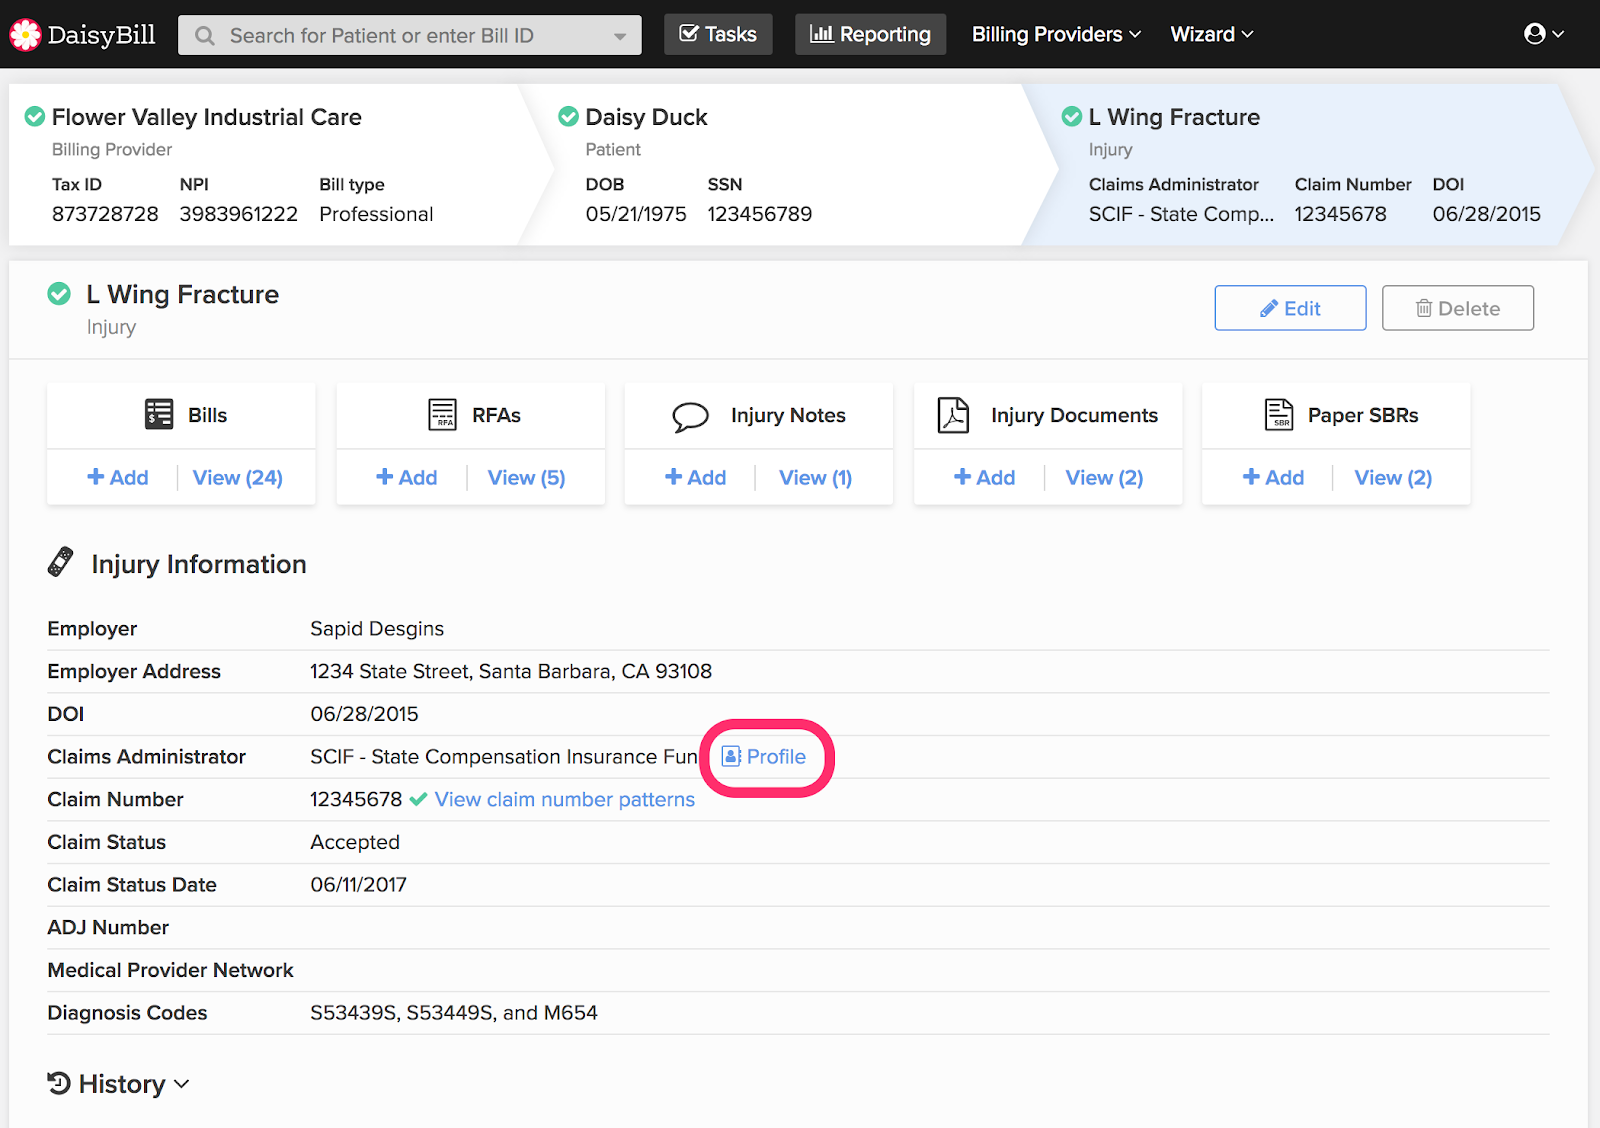Open the Reporting page
This screenshot has height=1128, width=1600.
pos(870,34)
